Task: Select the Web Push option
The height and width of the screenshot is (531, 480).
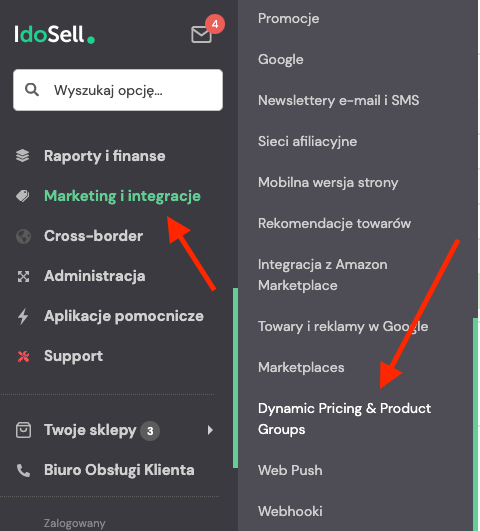Action: [x=290, y=470]
